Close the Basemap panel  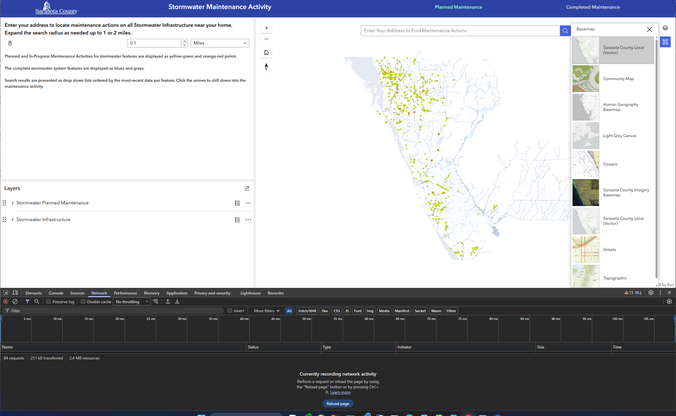[x=649, y=30]
